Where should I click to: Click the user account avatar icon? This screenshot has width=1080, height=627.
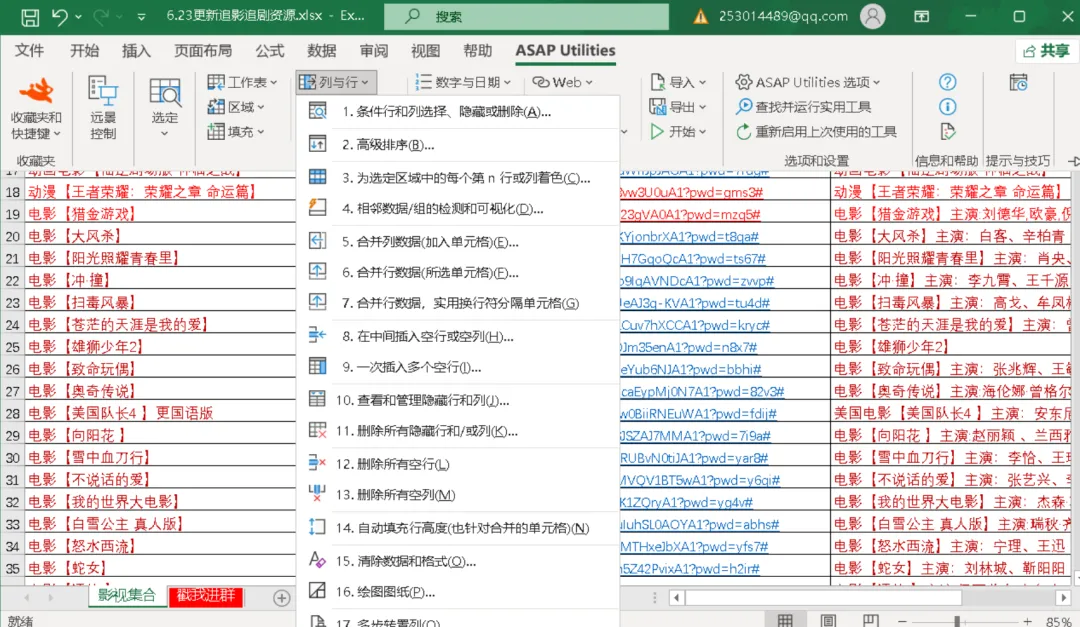pos(872,17)
